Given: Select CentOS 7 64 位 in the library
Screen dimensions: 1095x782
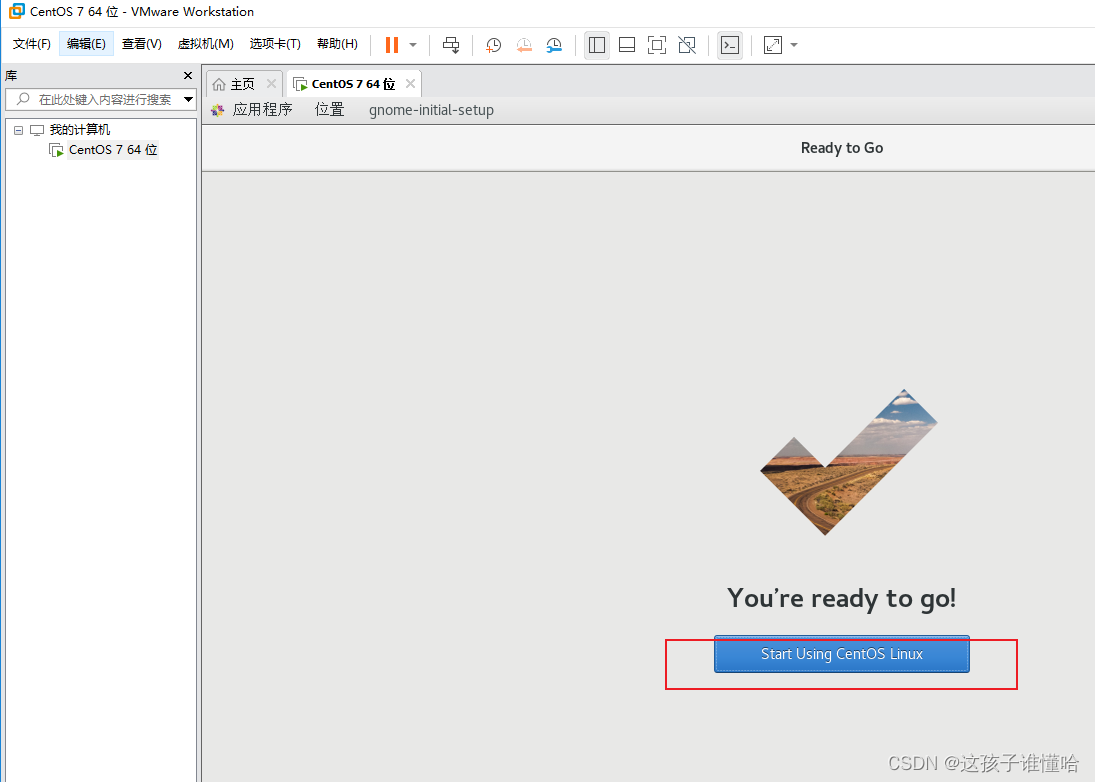Looking at the screenshot, I should 113,149.
